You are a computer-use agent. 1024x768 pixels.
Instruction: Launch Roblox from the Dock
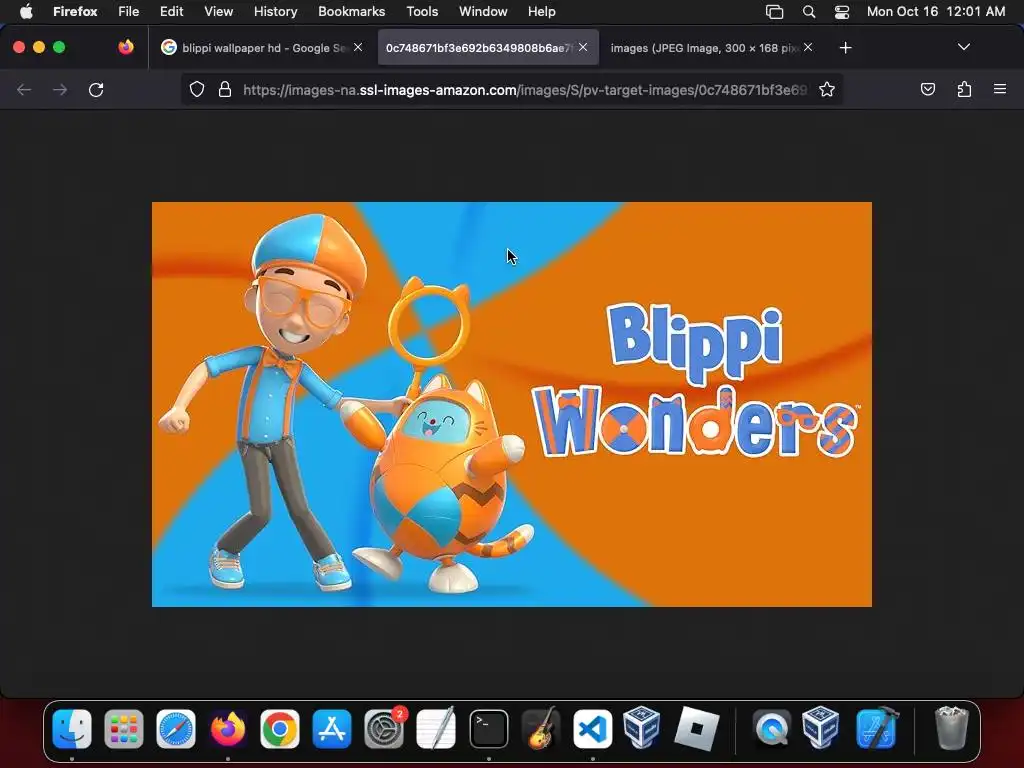click(696, 728)
